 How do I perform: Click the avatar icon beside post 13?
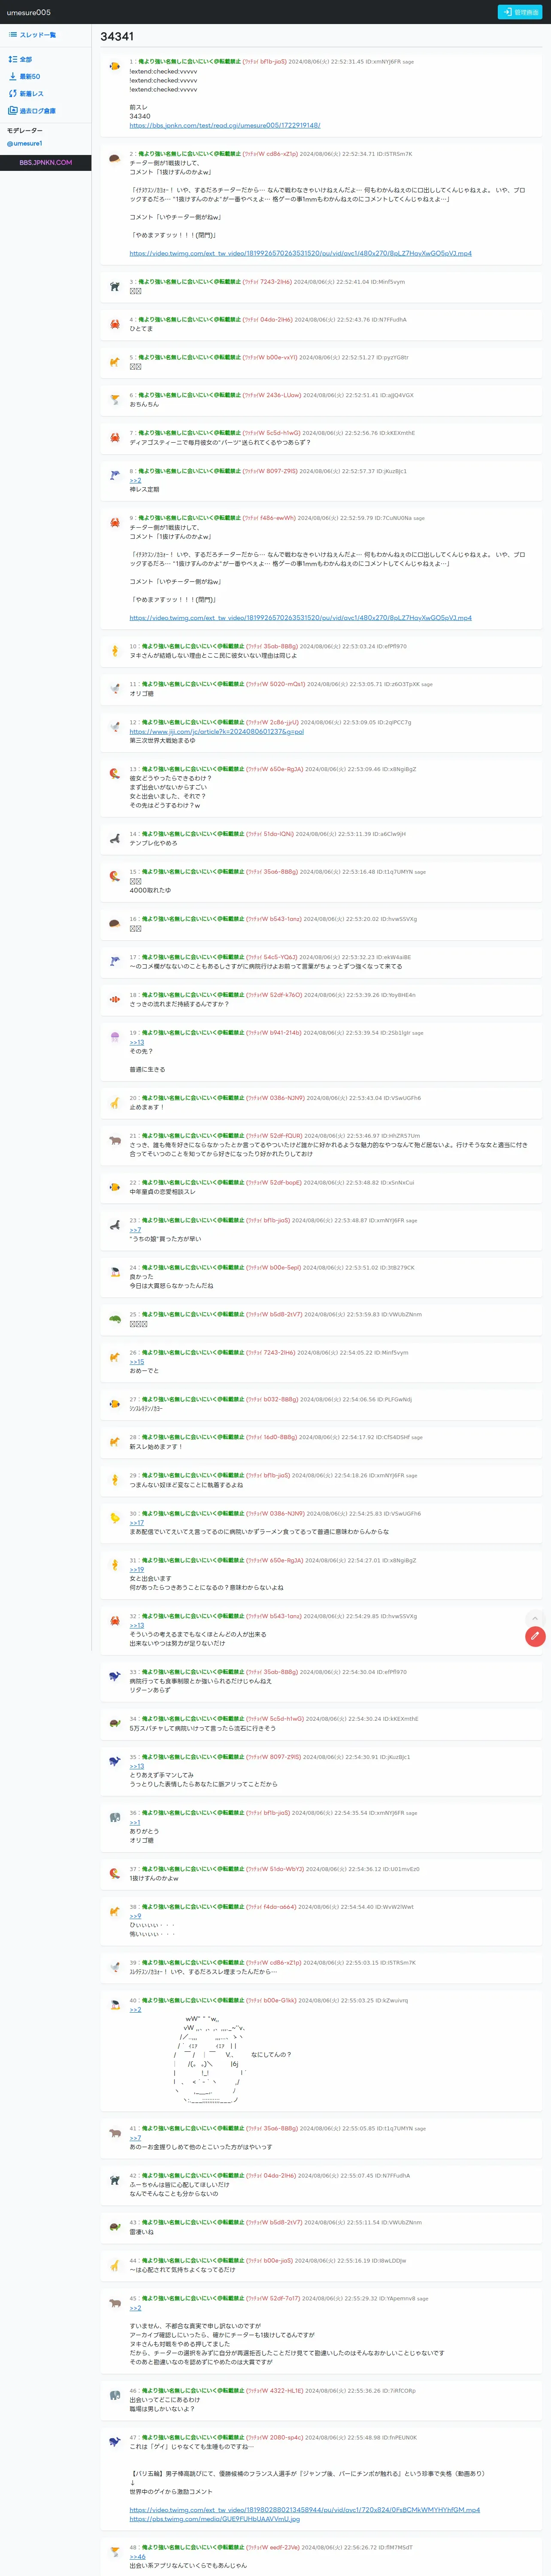(x=115, y=774)
